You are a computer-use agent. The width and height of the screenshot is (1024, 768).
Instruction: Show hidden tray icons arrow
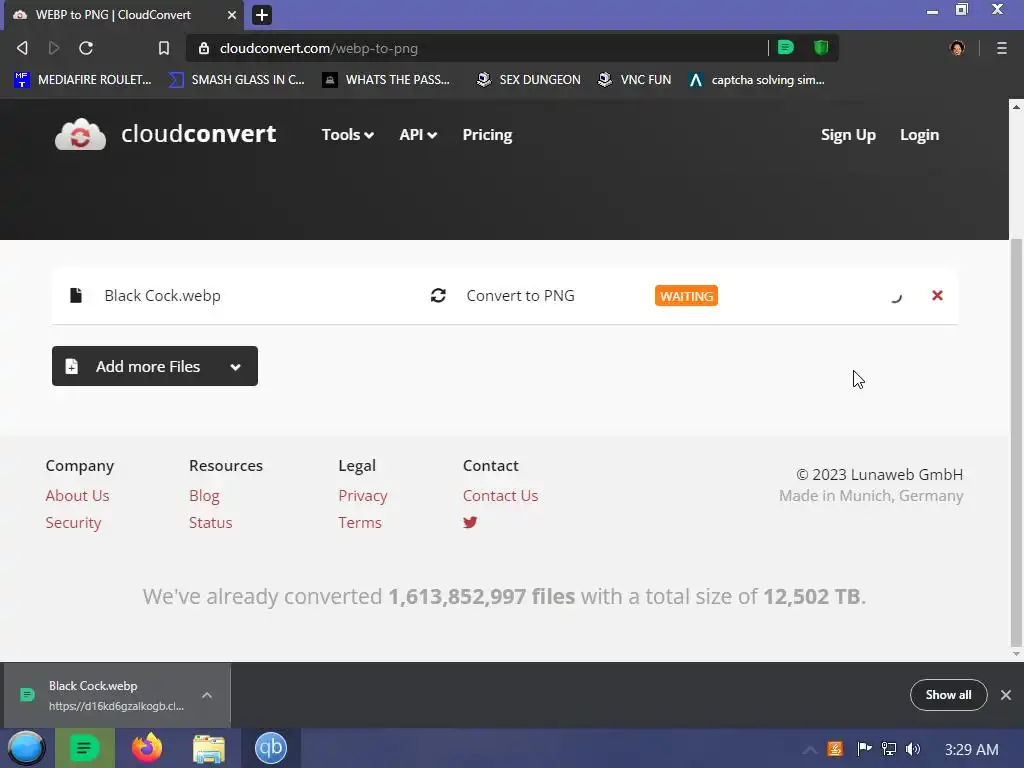coord(809,749)
